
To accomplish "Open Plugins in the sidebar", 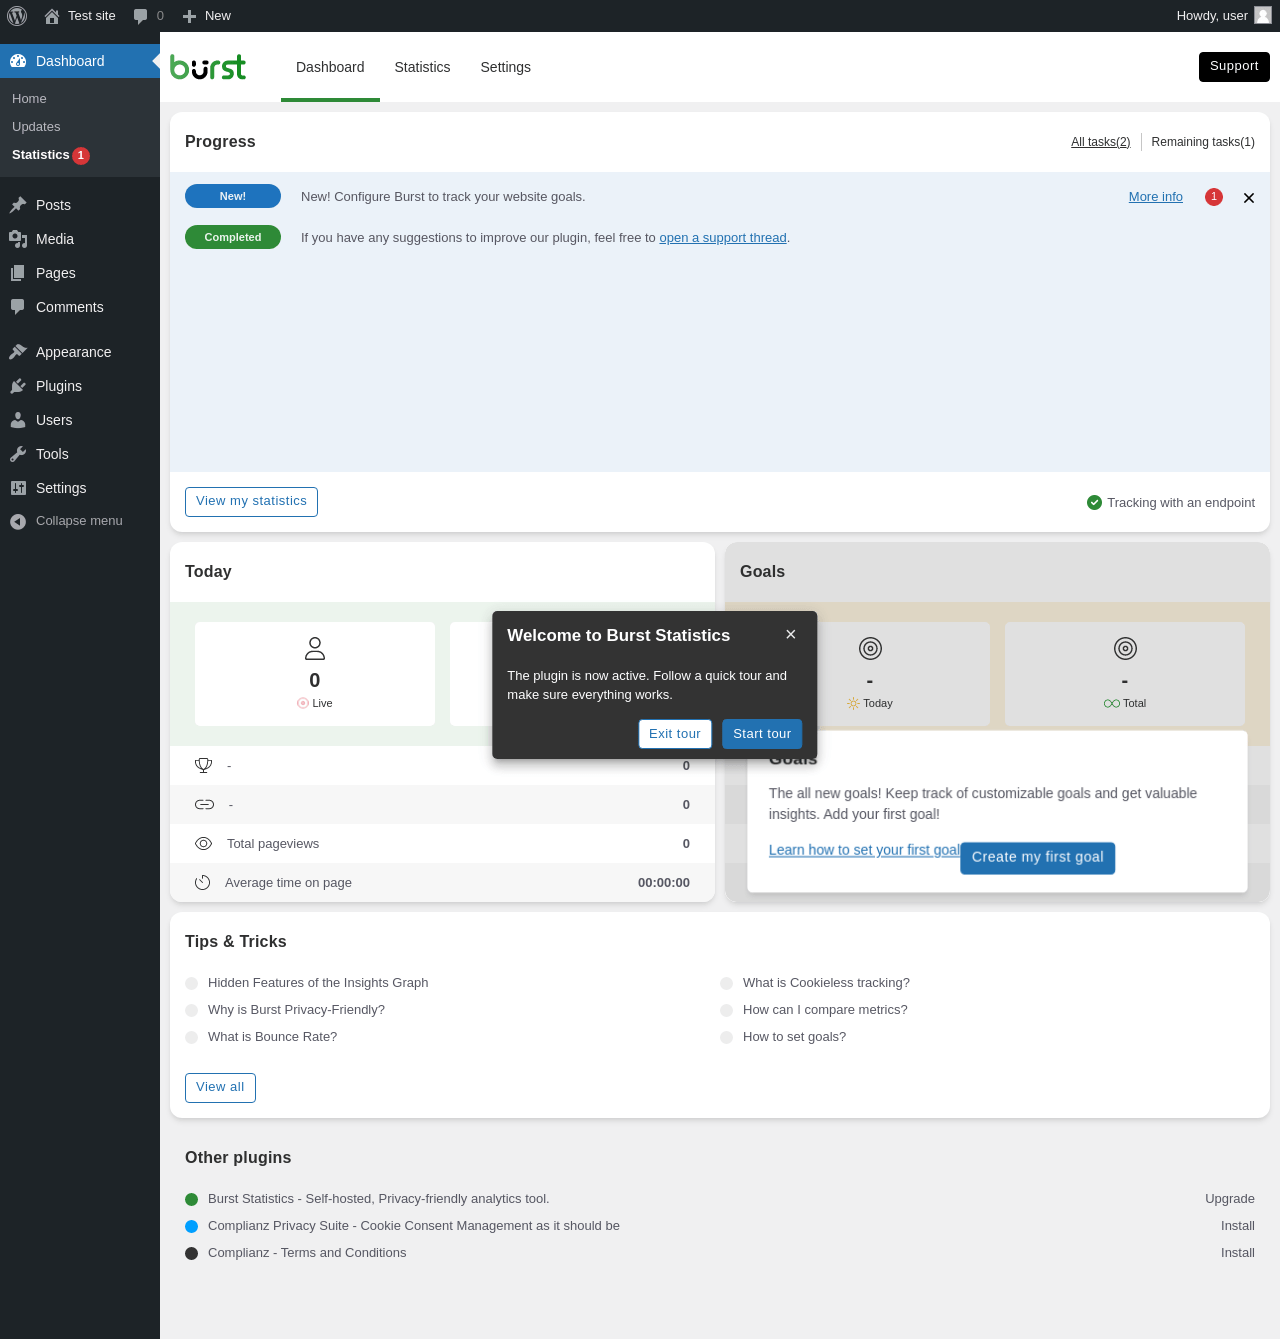I will click(x=80, y=386).
